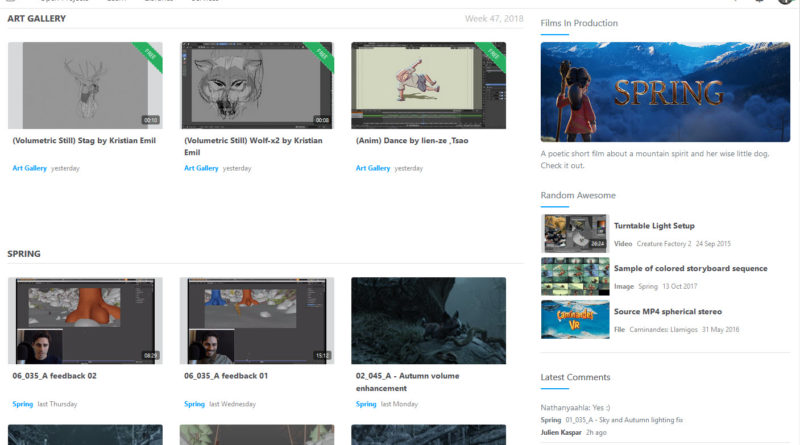Open the Wolf-x2 volumetric still thumbnail
This screenshot has height=445, width=800.
coord(257,85)
